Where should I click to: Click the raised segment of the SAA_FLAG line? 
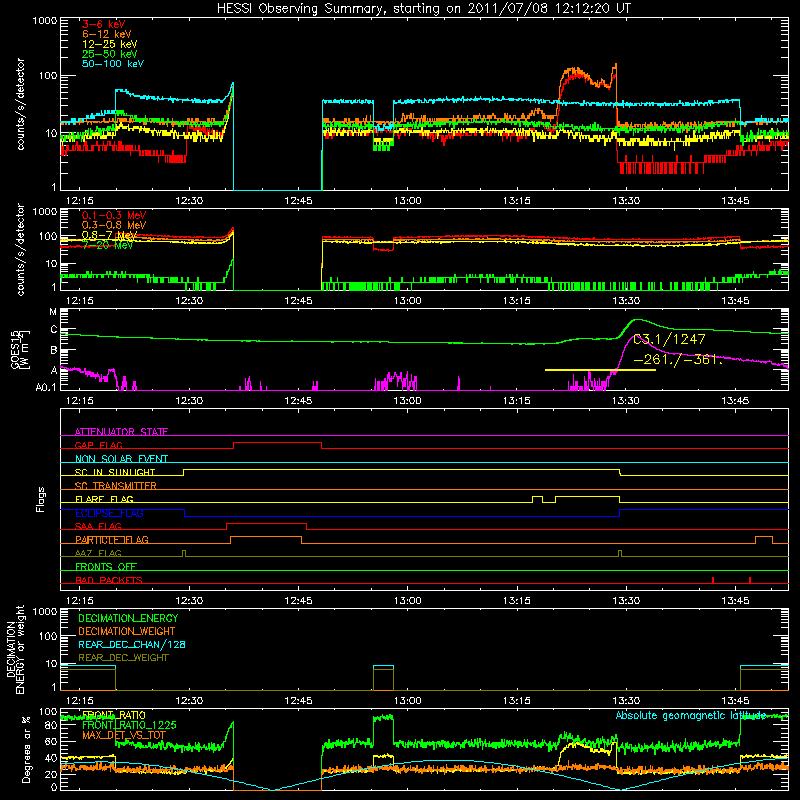tap(266, 524)
